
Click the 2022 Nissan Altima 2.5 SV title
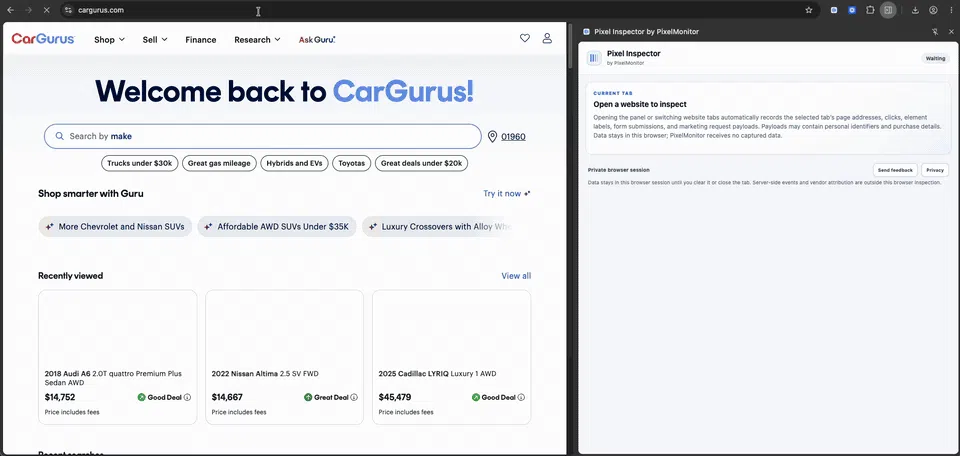pyautogui.click(x=265, y=373)
